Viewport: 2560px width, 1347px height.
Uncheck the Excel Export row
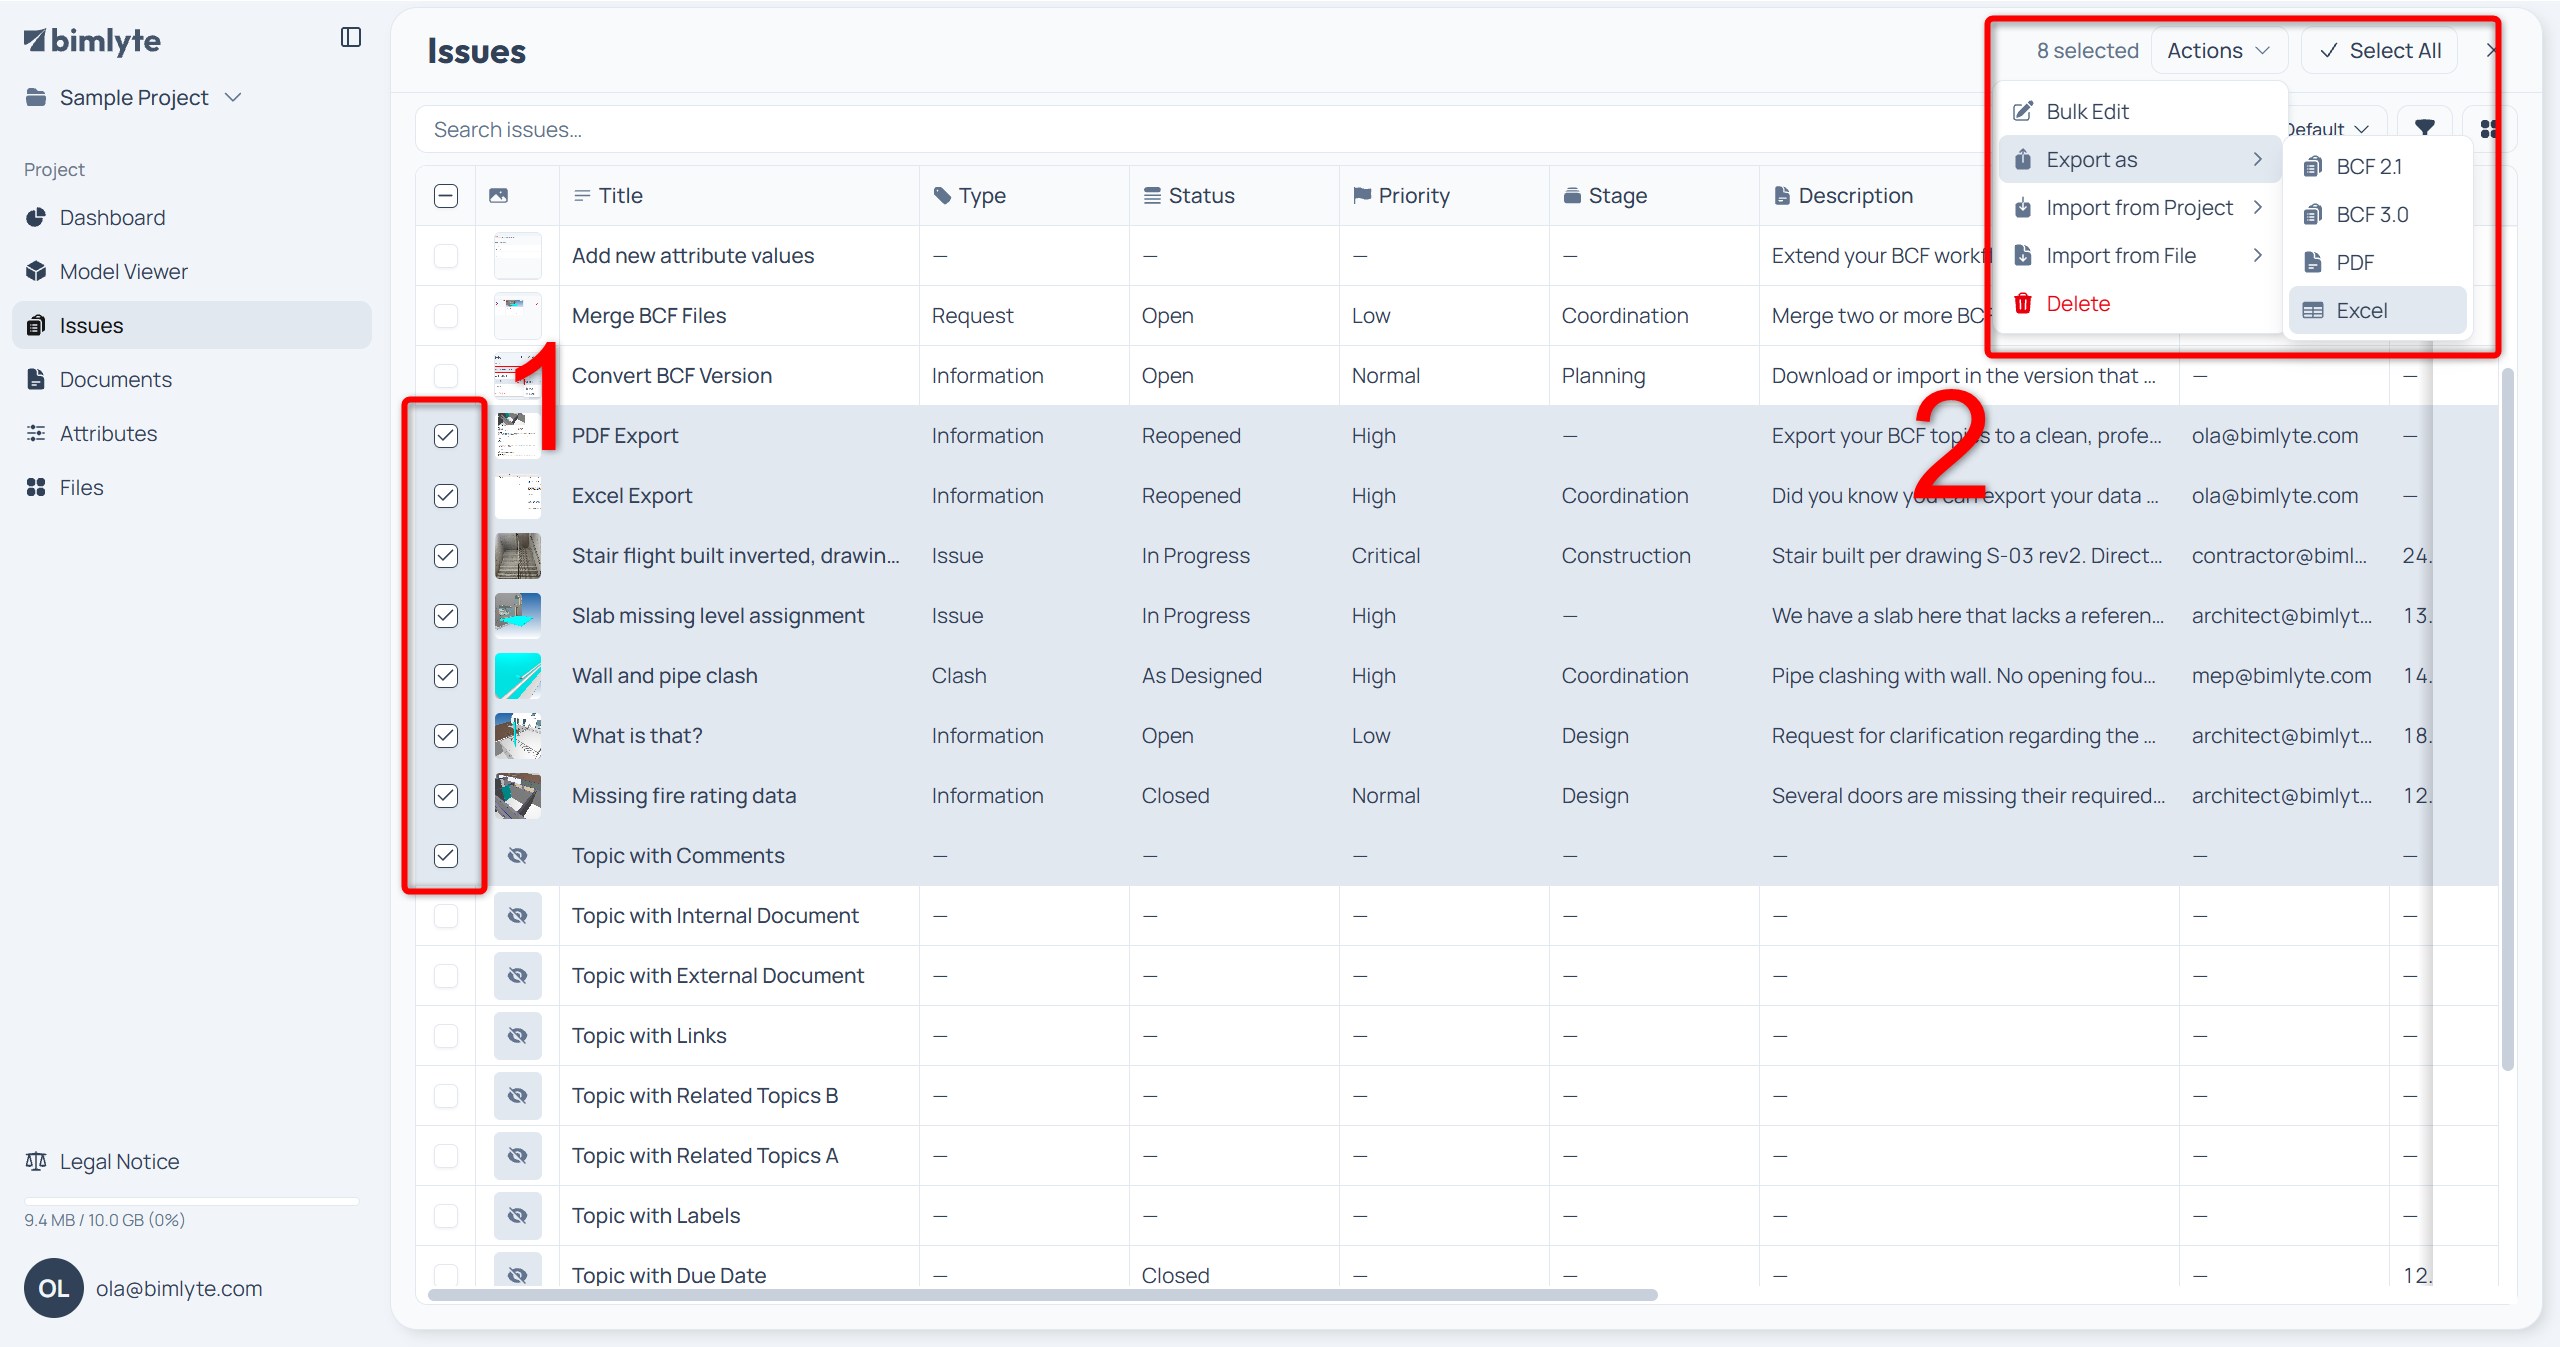point(446,496)
